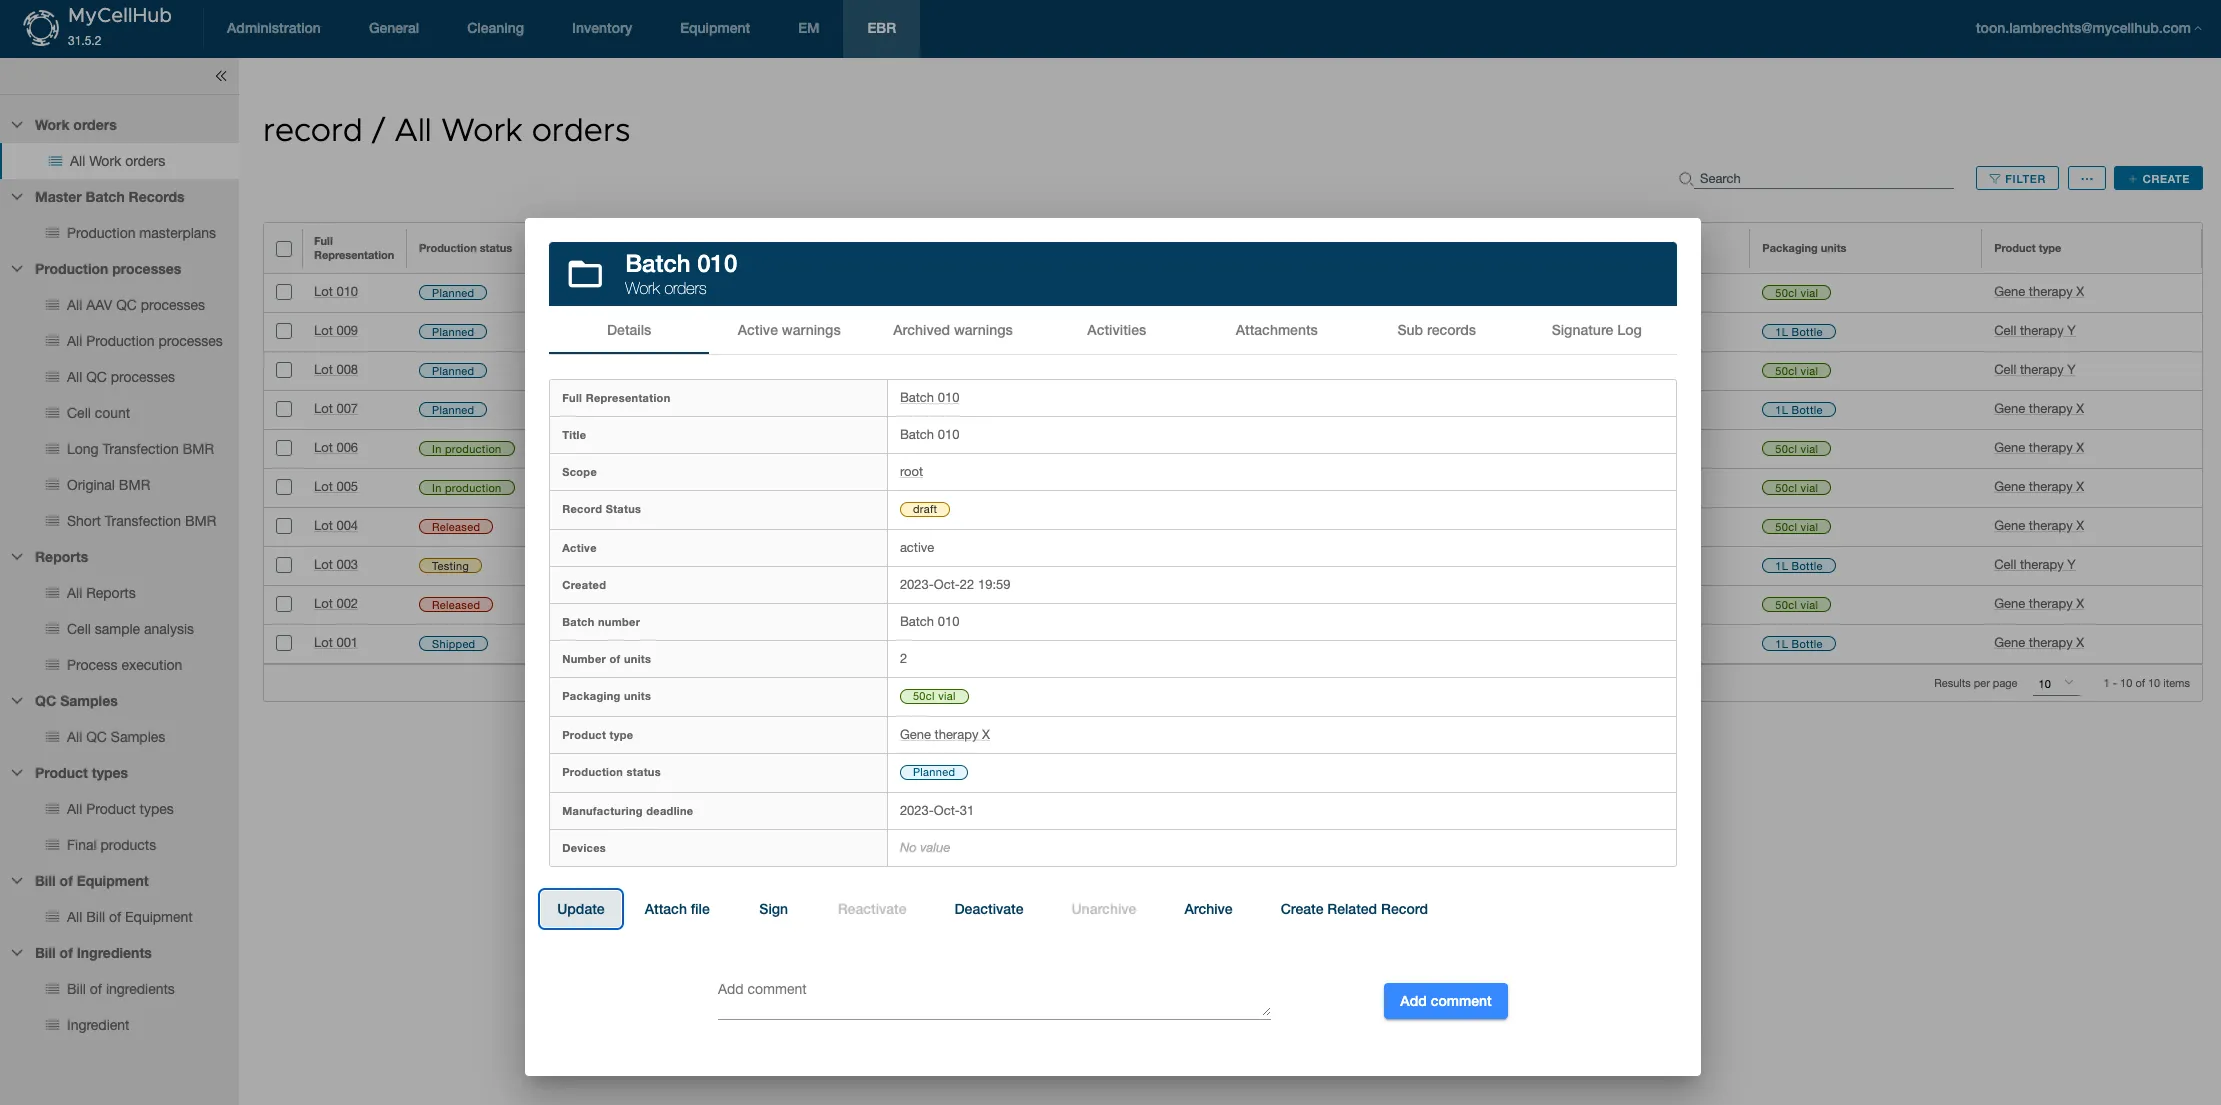Open the account menu for toon.lambrechts
Image resolution: width=2221 pixels, height=1105 pixels.
coord(2085,28)
